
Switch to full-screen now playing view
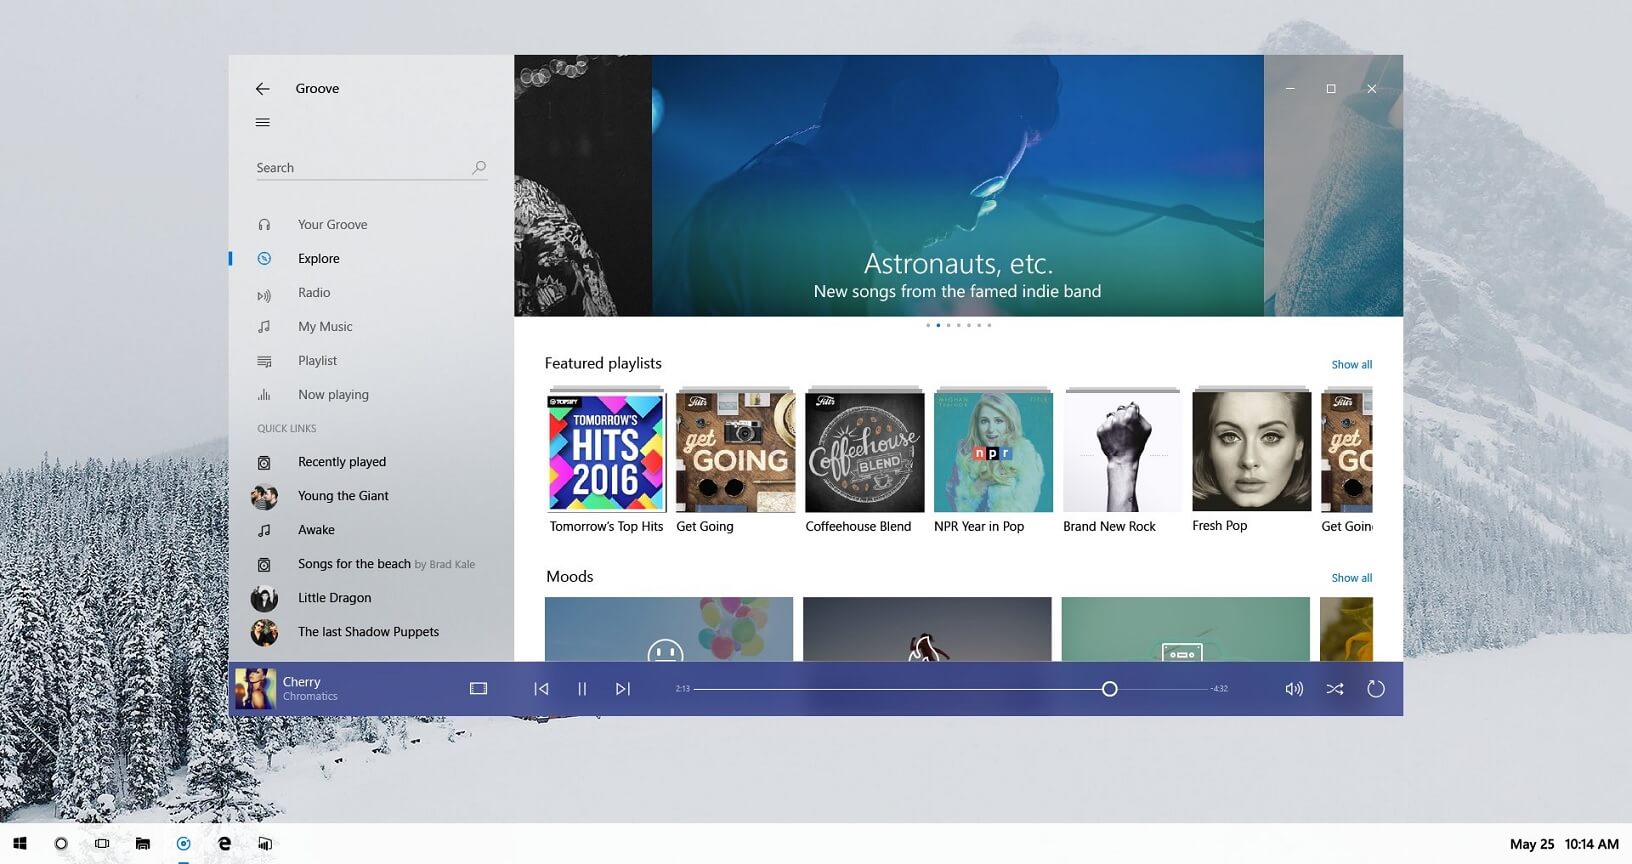point(479,689)
